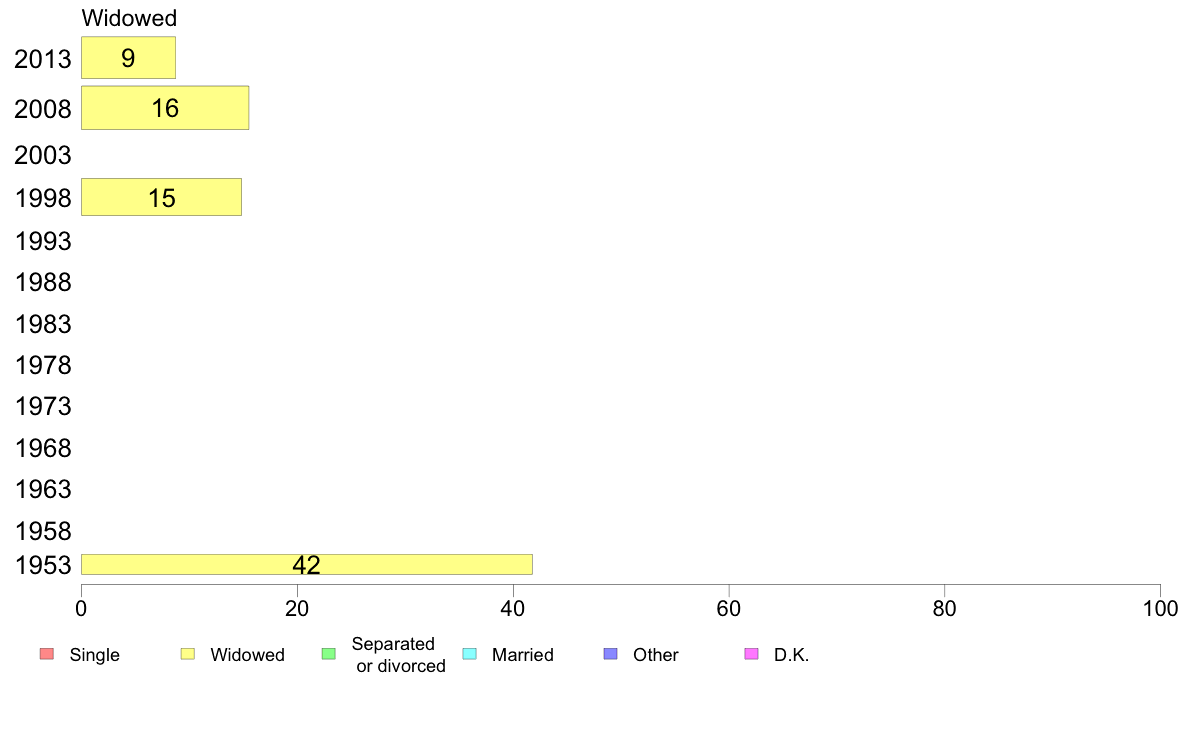Click the blue Other legend swatch
The image size is (1188, 736).
tap(611, 653)
